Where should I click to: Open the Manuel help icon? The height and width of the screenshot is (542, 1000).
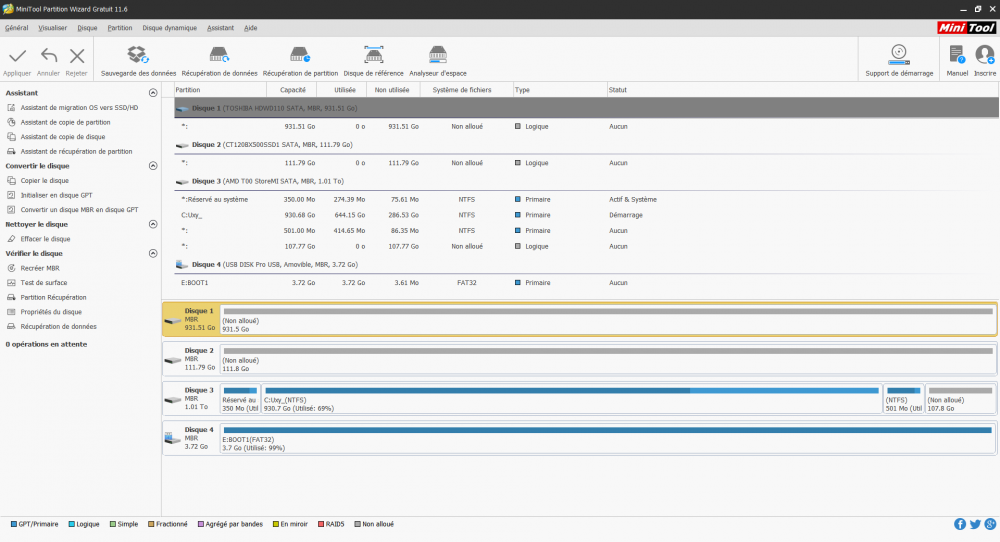click(957, 55)
